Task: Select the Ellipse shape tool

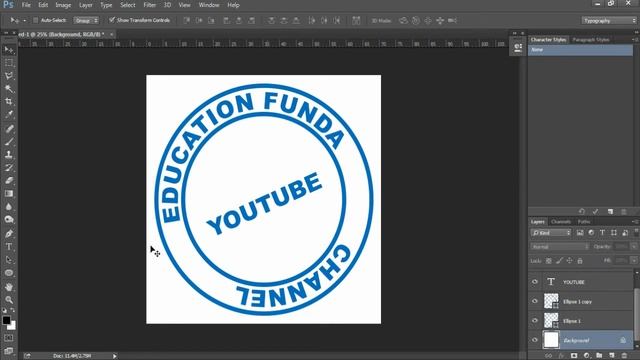Action: 9,273
